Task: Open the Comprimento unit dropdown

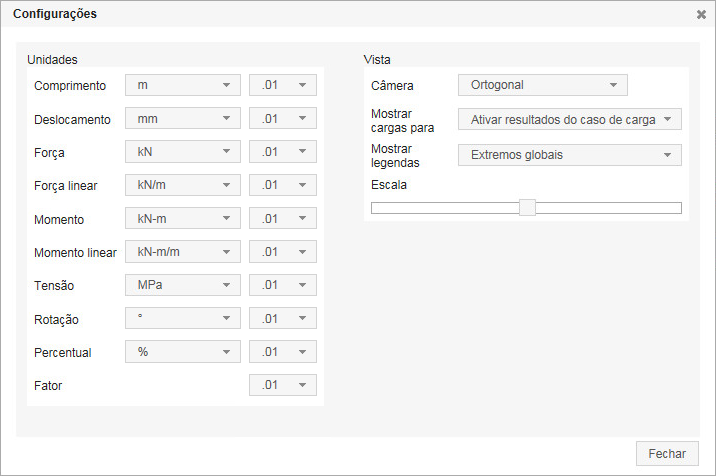Action: (x=183, y=85)
